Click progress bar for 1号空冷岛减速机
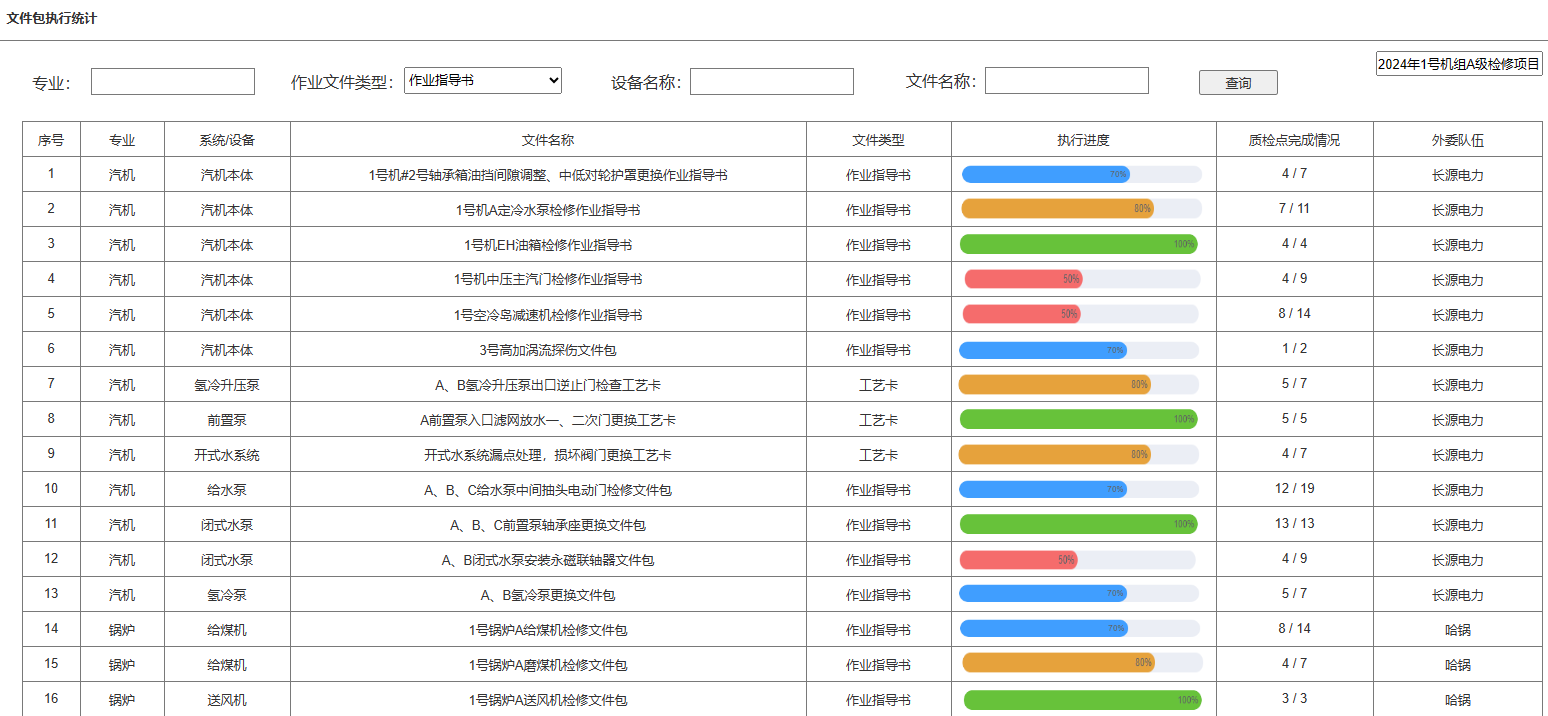1548x716 pixels. click(1081, 314)
